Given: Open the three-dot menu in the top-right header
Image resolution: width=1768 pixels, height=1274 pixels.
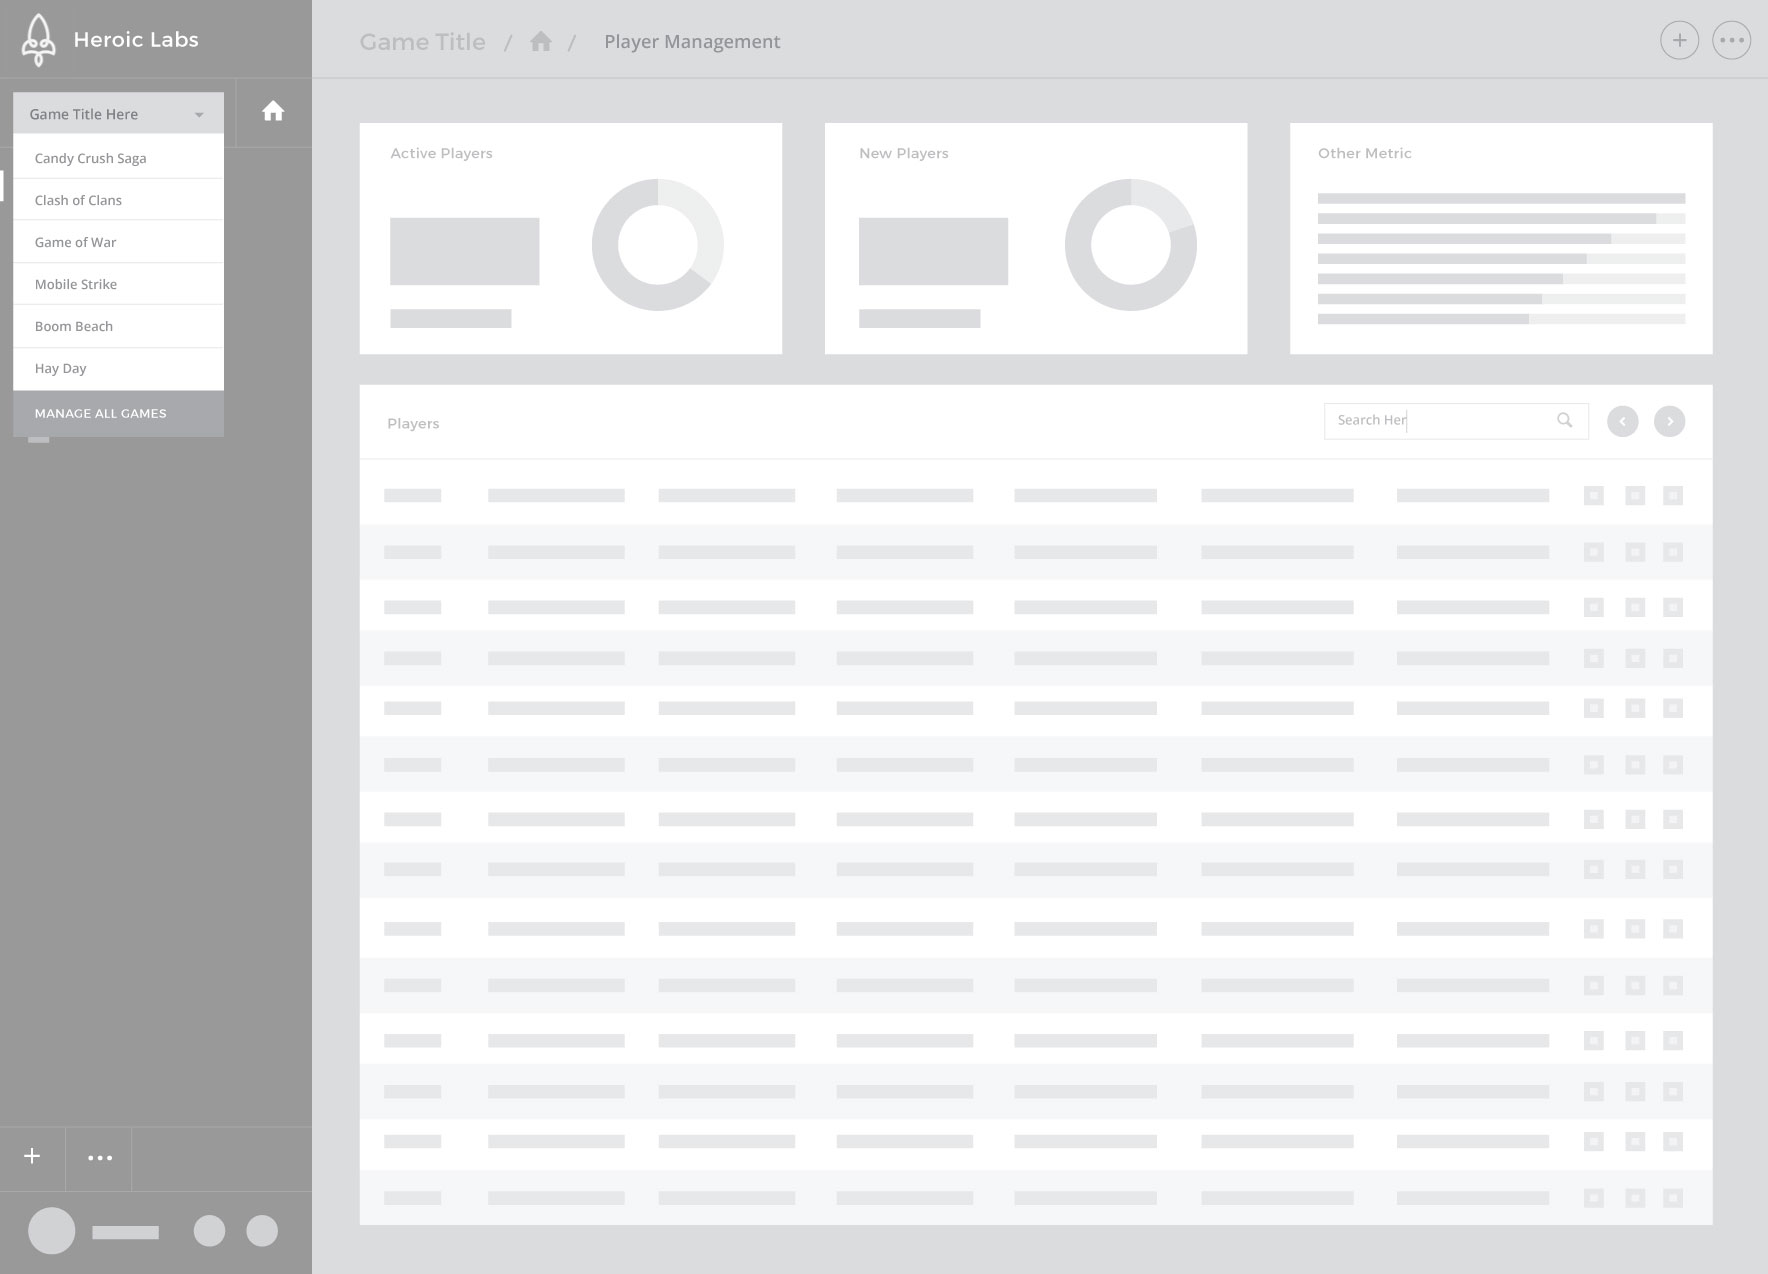Looking at the screenshot, I should click(x=1731, y=41).
